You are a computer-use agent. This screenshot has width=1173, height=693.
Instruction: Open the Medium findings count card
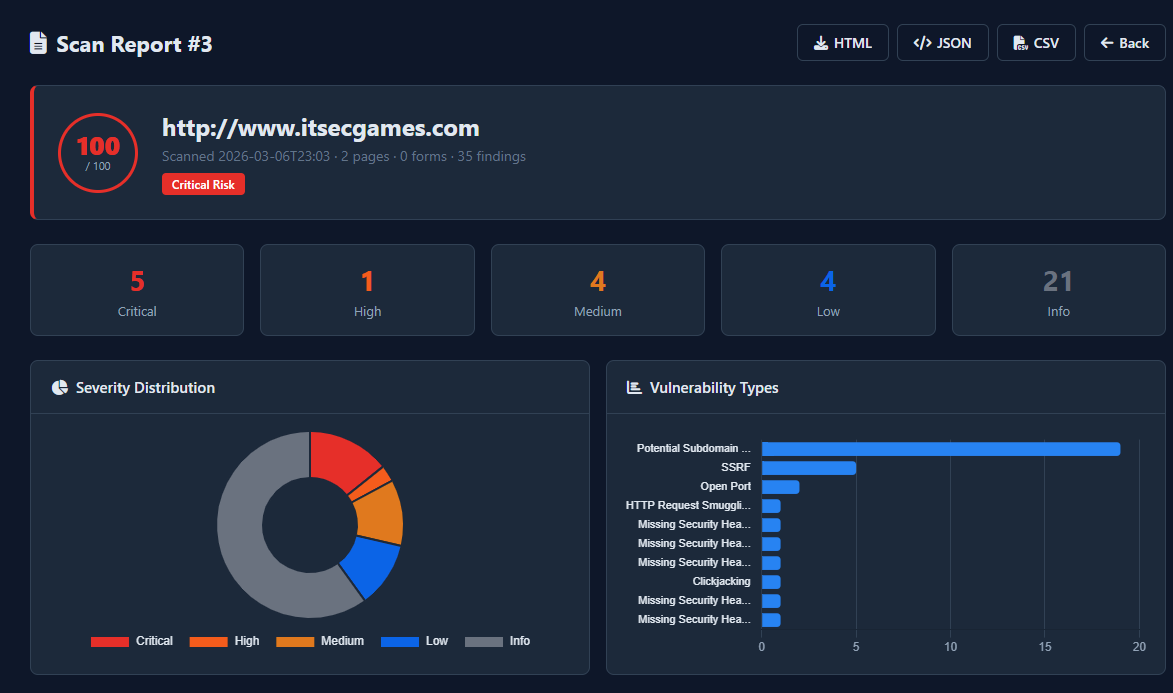(598, 290)
